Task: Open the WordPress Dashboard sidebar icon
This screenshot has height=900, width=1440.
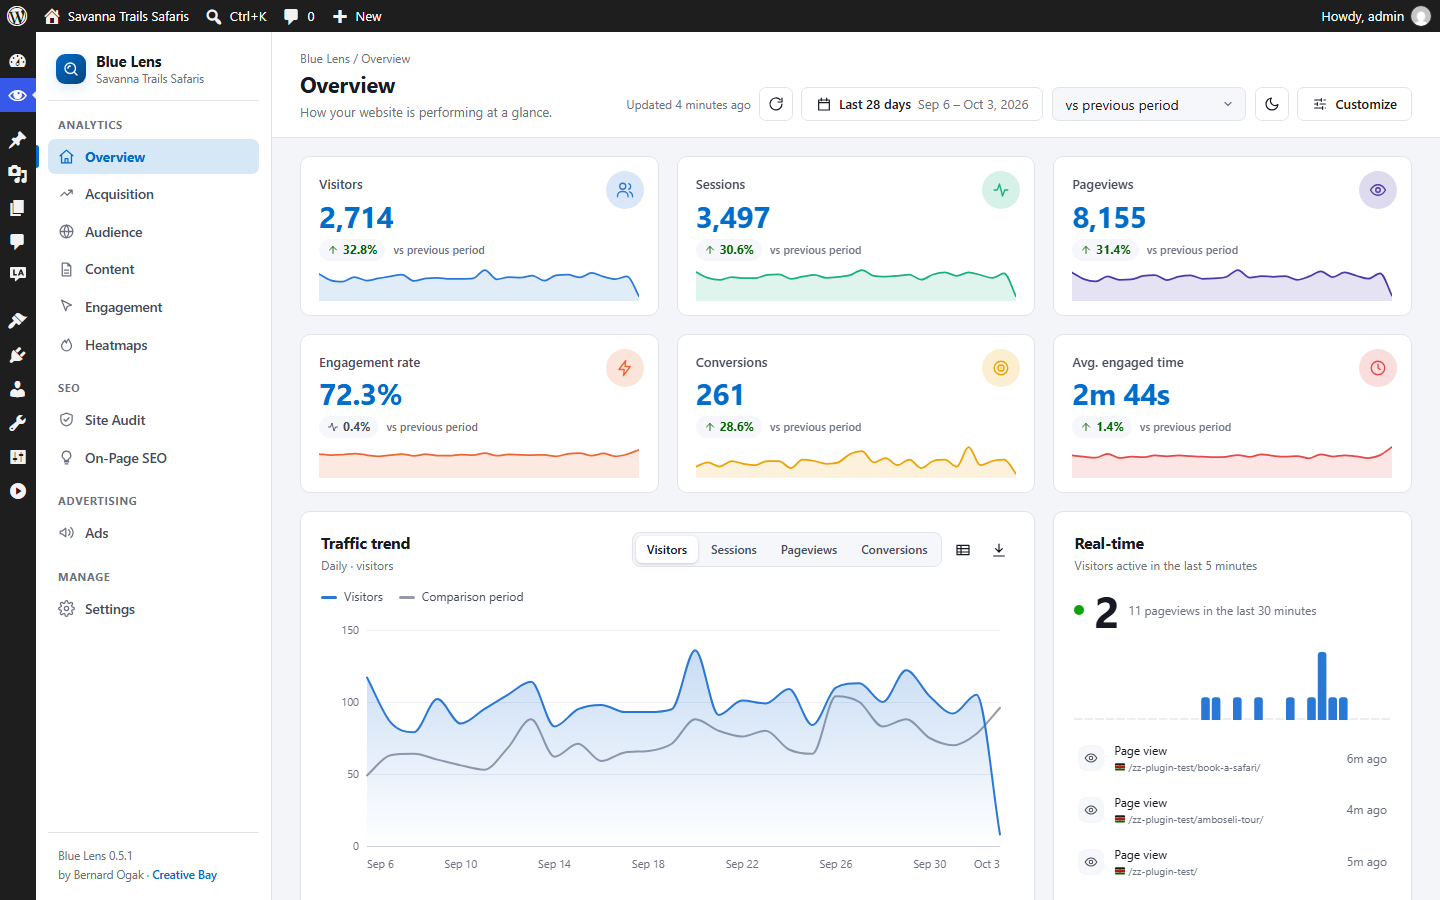Action: (x=17, y=60)
